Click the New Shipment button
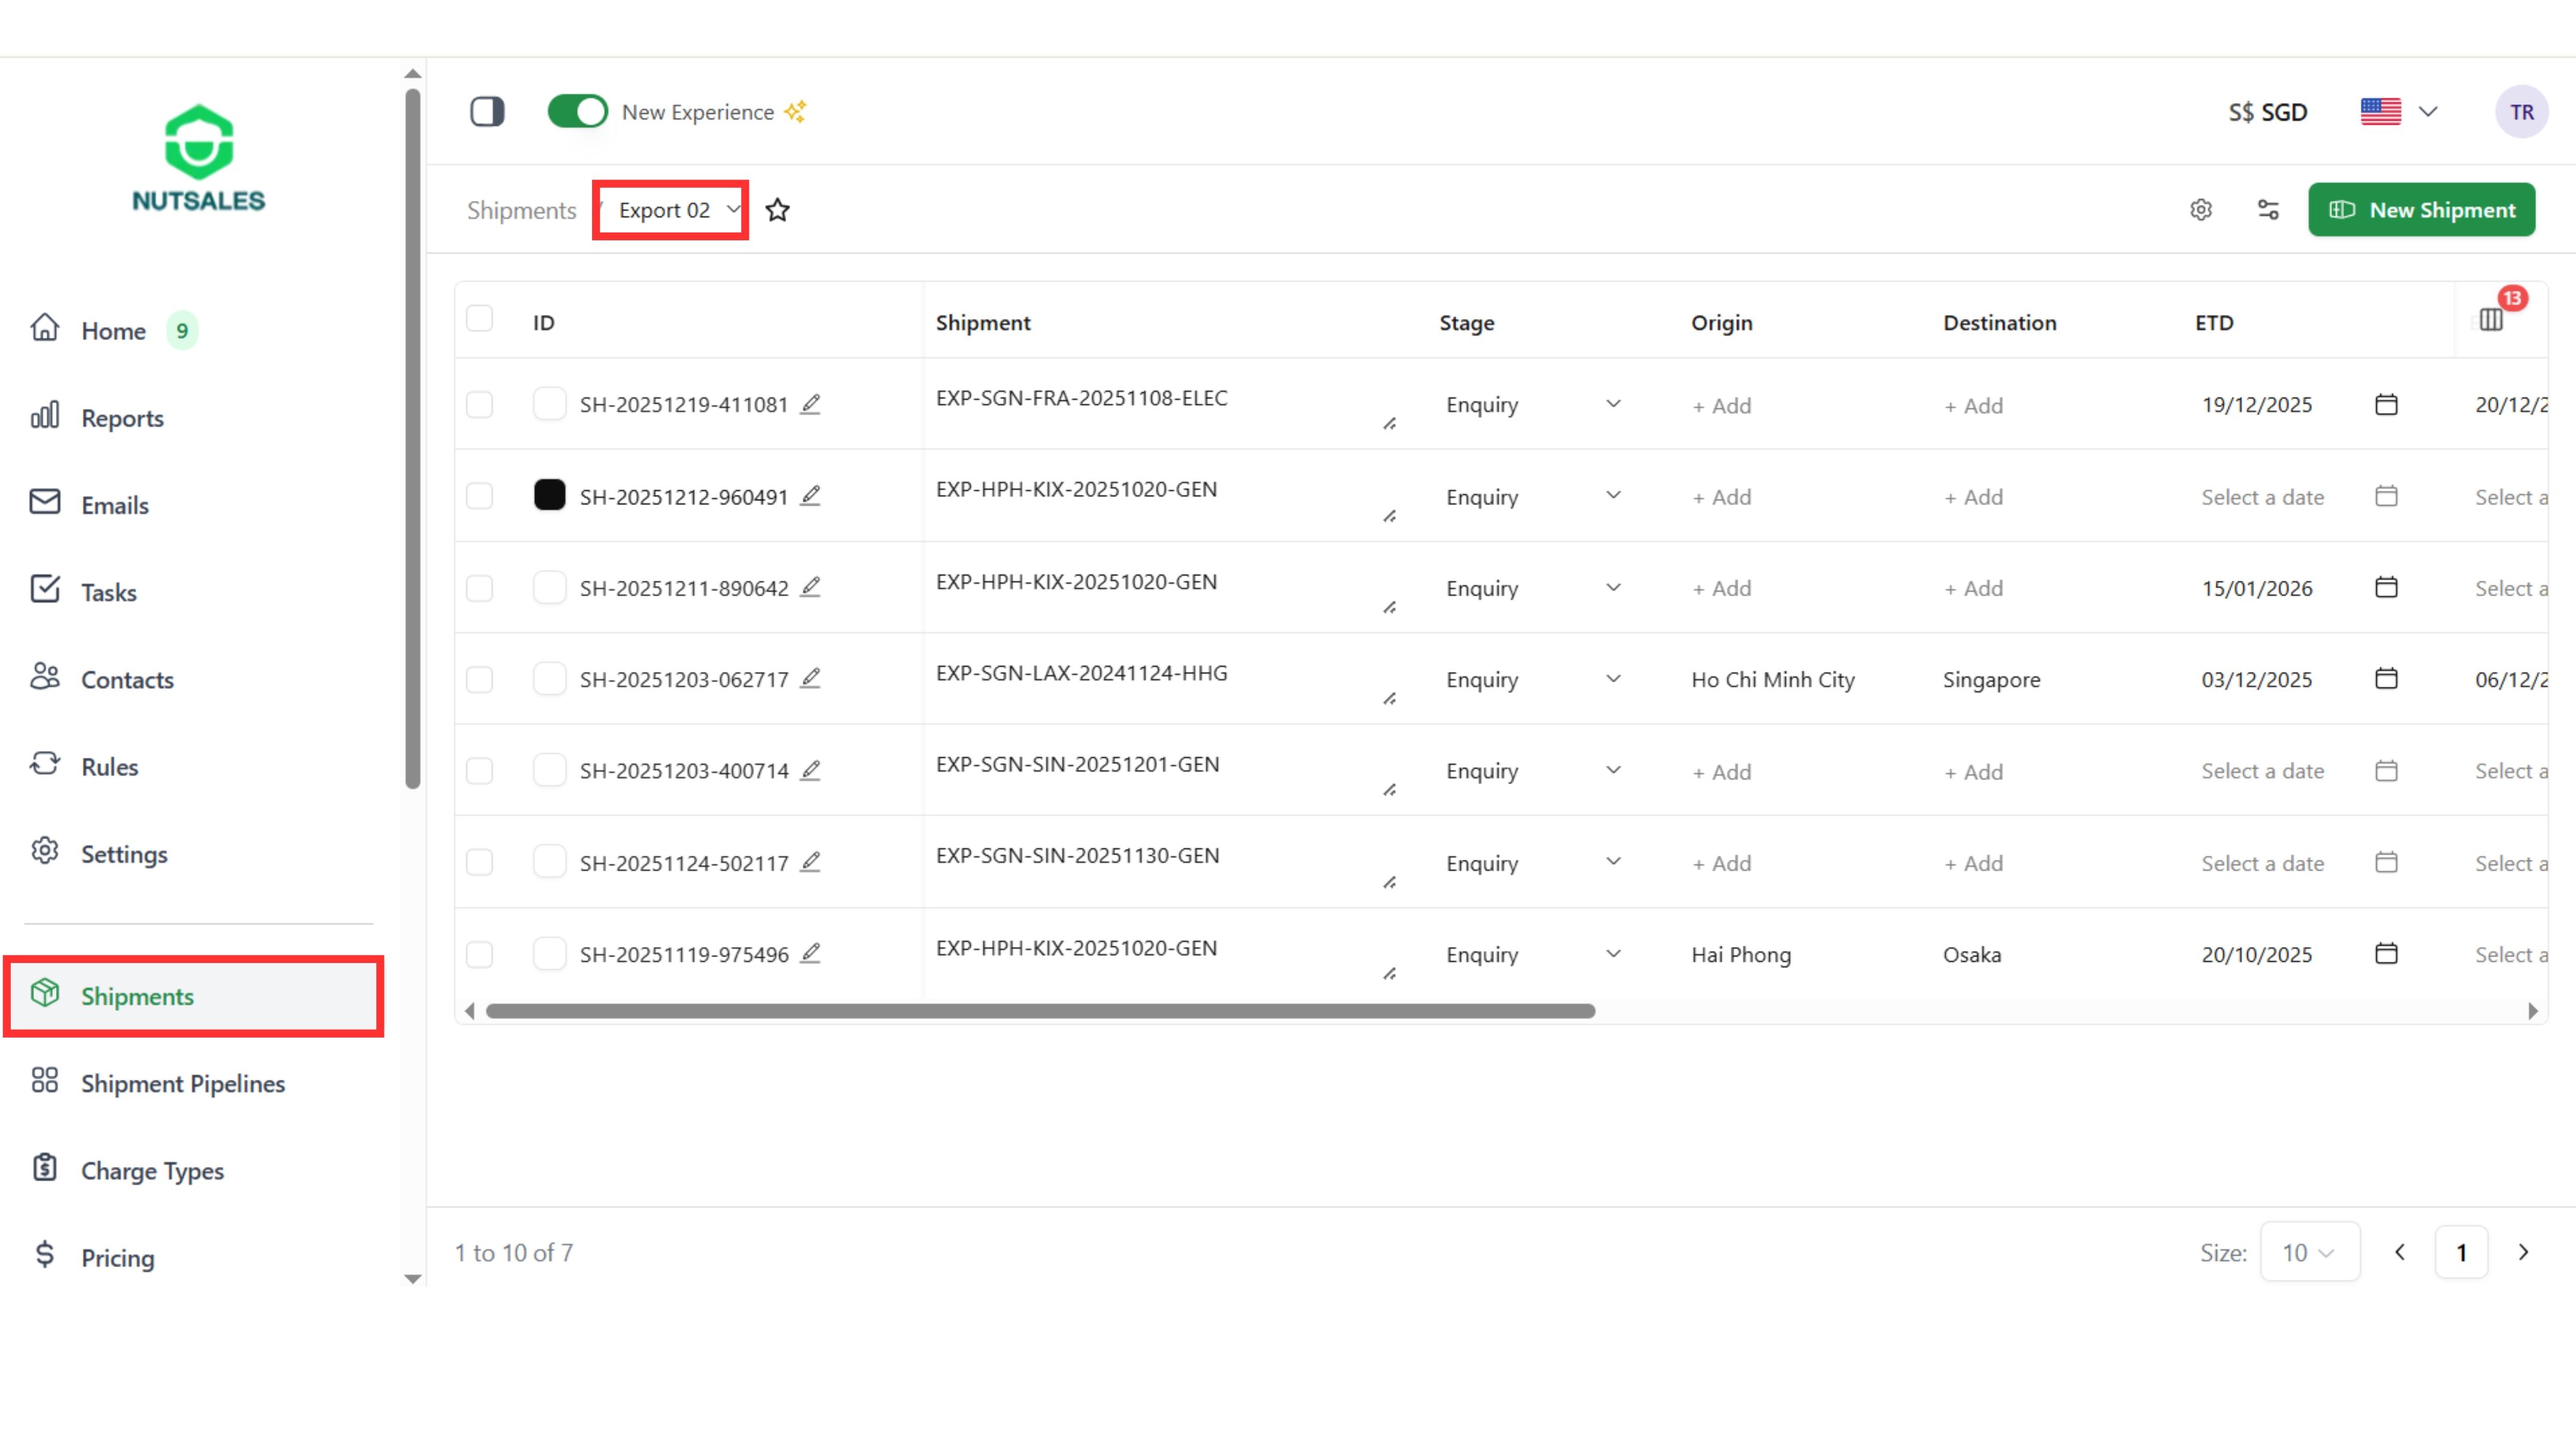This screenshot has height=1449, width=2576. click(x=2421, y=210)
